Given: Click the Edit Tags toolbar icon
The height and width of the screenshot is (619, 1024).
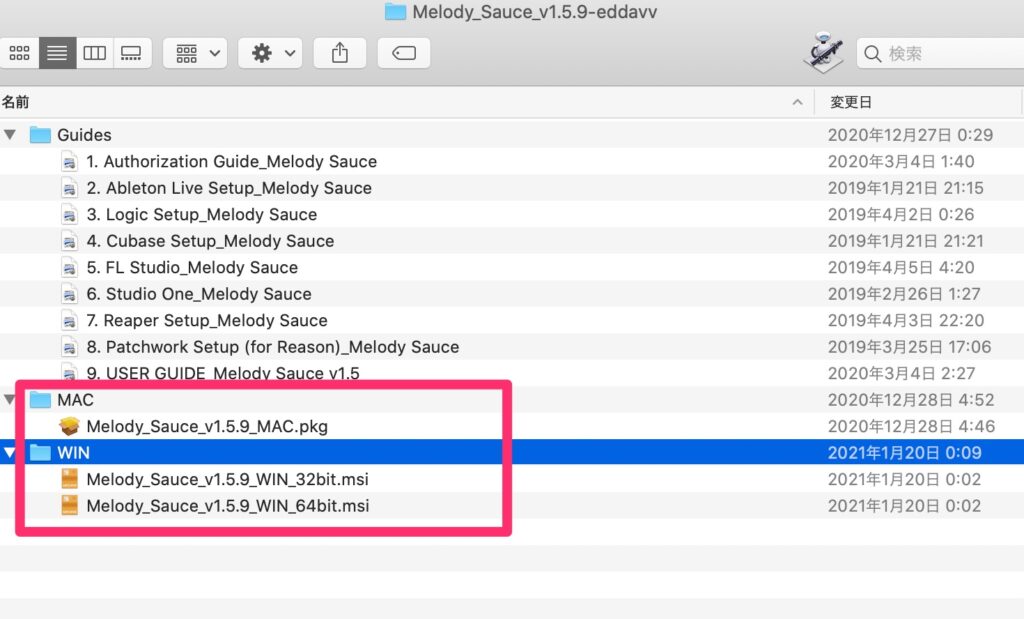Looking at the screenshot, I should point(404,53).
